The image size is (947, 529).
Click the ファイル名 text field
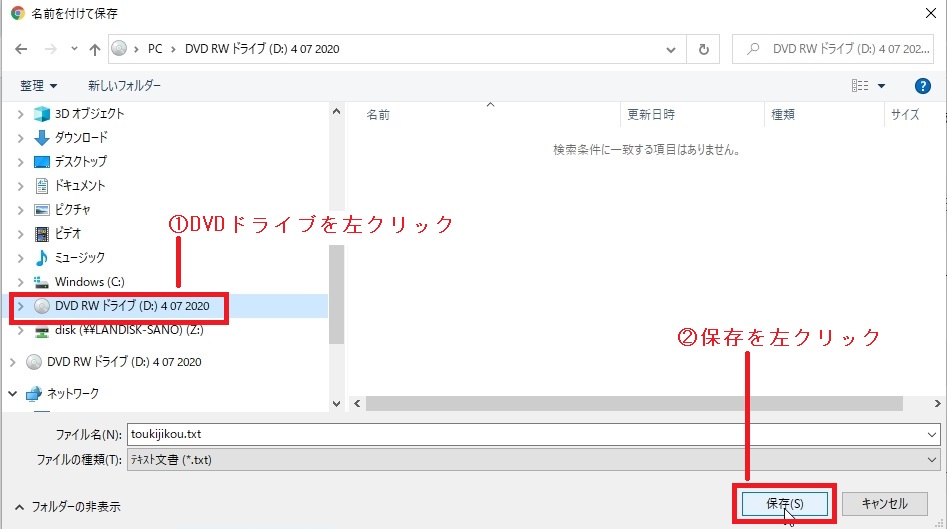pos(530,434)
